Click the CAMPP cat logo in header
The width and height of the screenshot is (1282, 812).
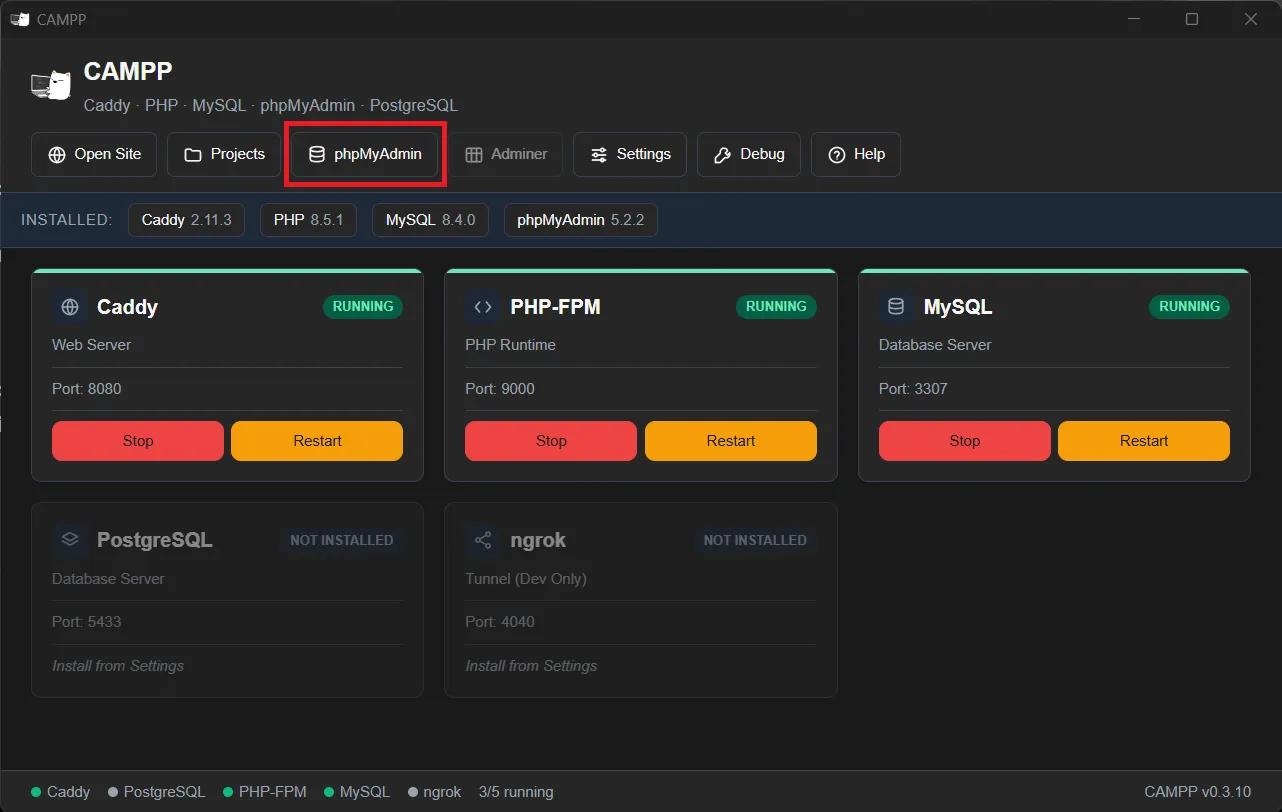pos(51,86)
